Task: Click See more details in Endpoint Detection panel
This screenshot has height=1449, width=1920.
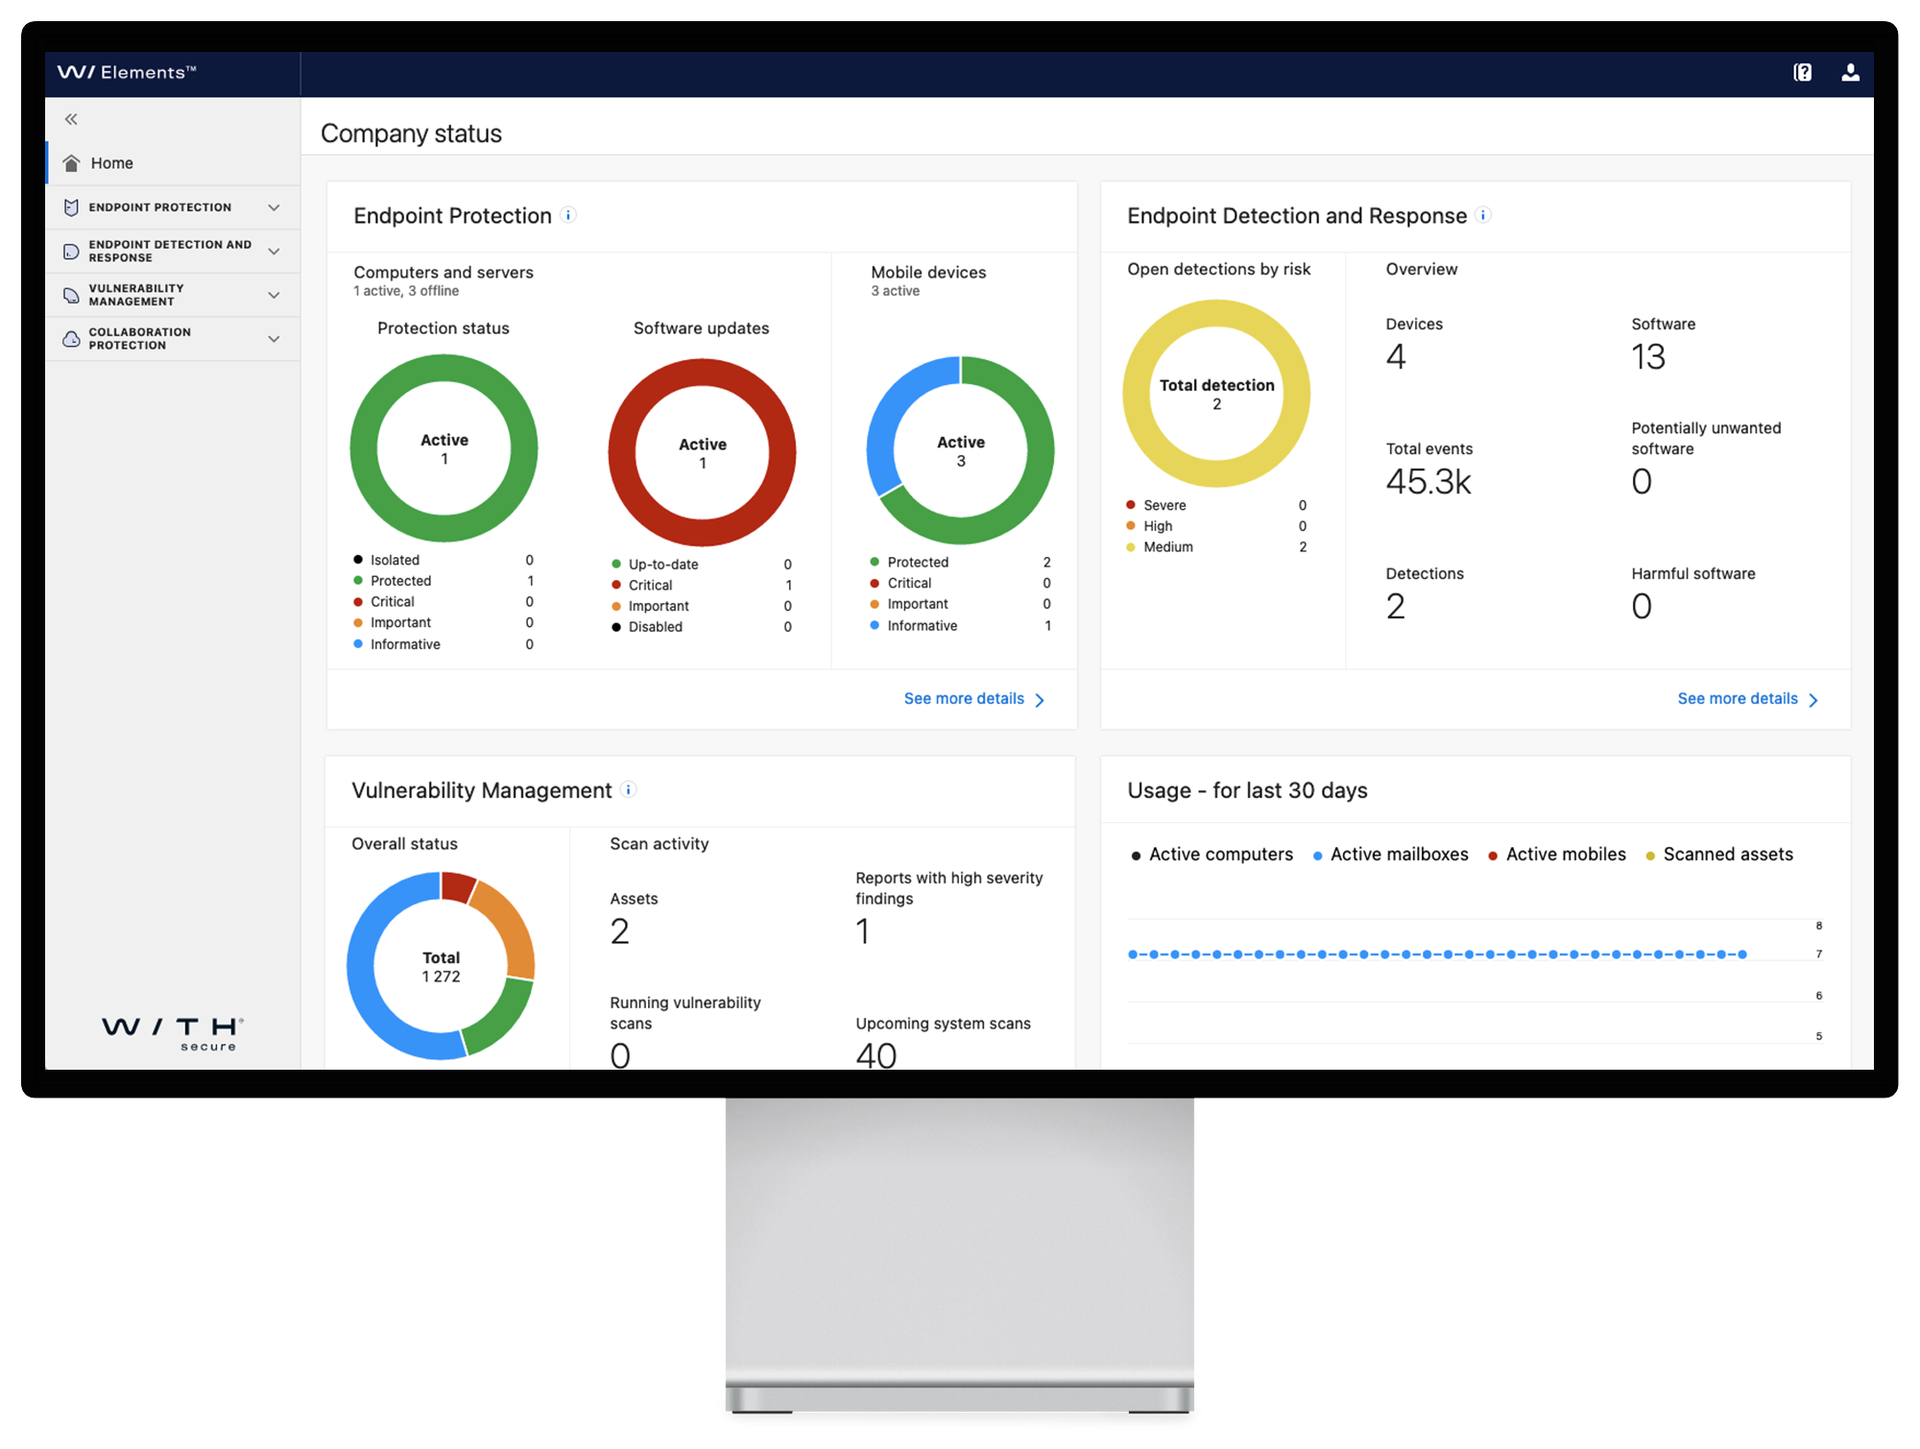Action: point(1737,698)
